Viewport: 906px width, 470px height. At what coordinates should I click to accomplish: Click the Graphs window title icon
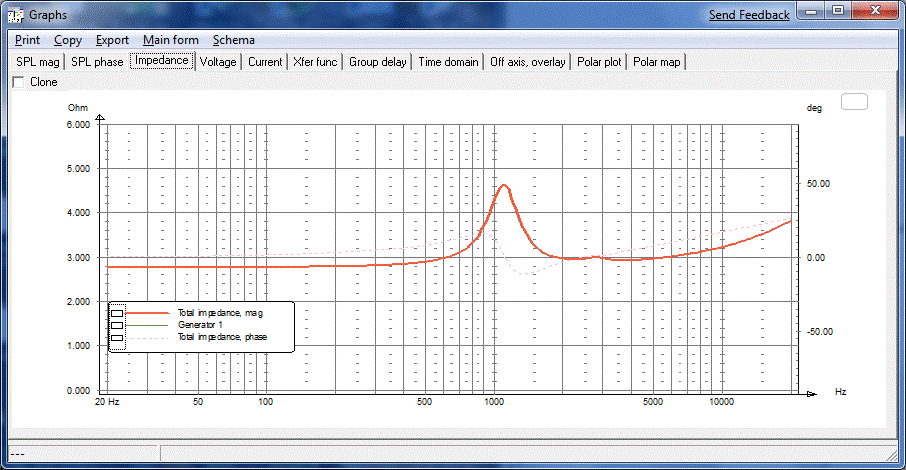click(x=15, y=15)
